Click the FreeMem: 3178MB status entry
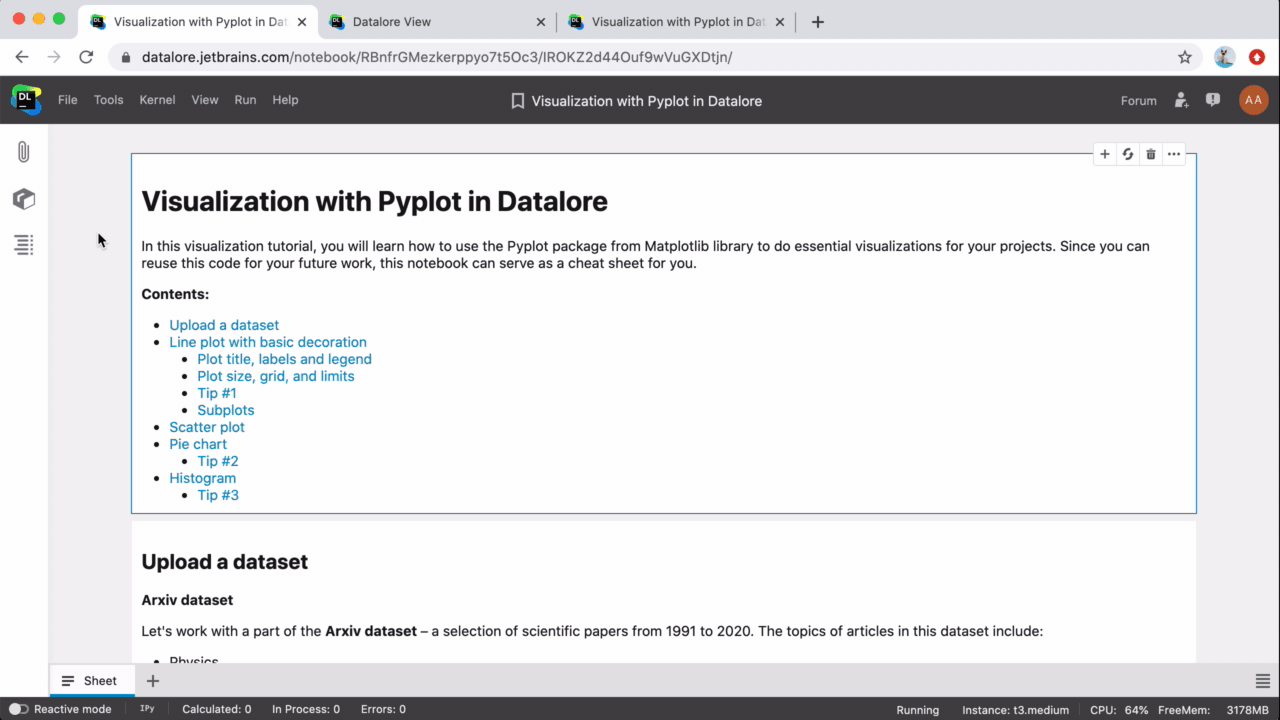Screen dimensions: 1280x720 [1214, 710]
